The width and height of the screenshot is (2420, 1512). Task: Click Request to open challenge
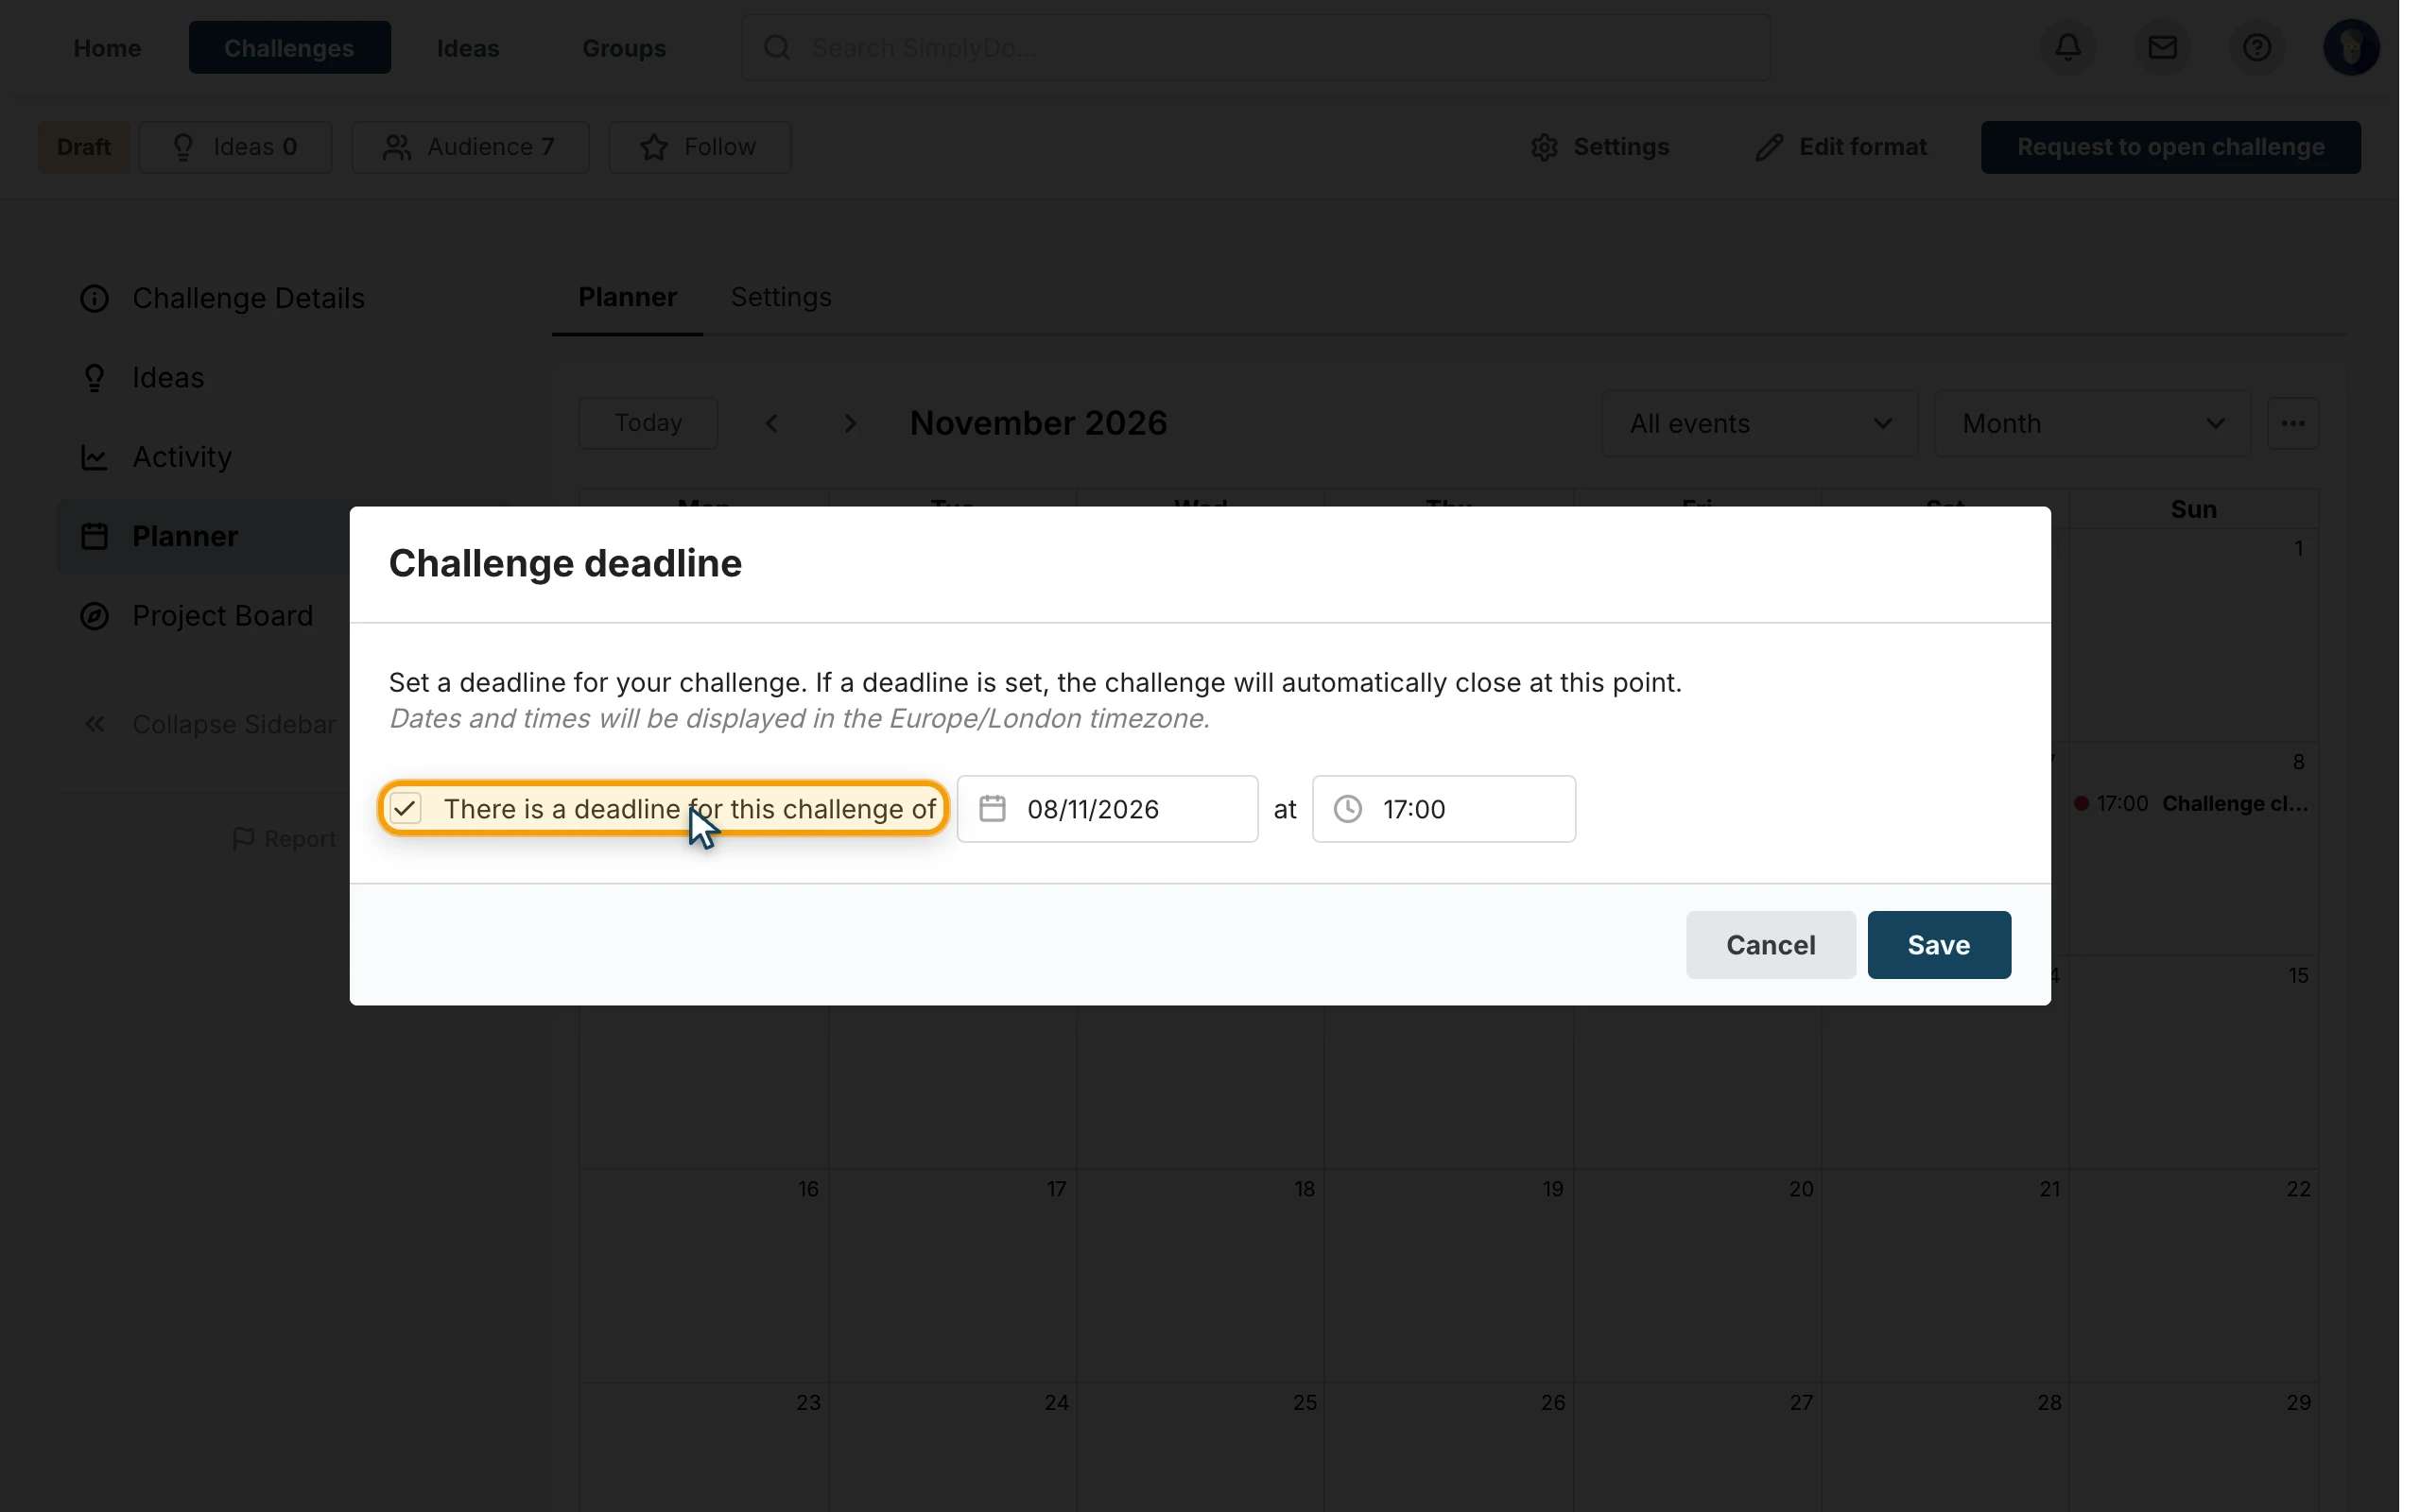[2170, 147]
